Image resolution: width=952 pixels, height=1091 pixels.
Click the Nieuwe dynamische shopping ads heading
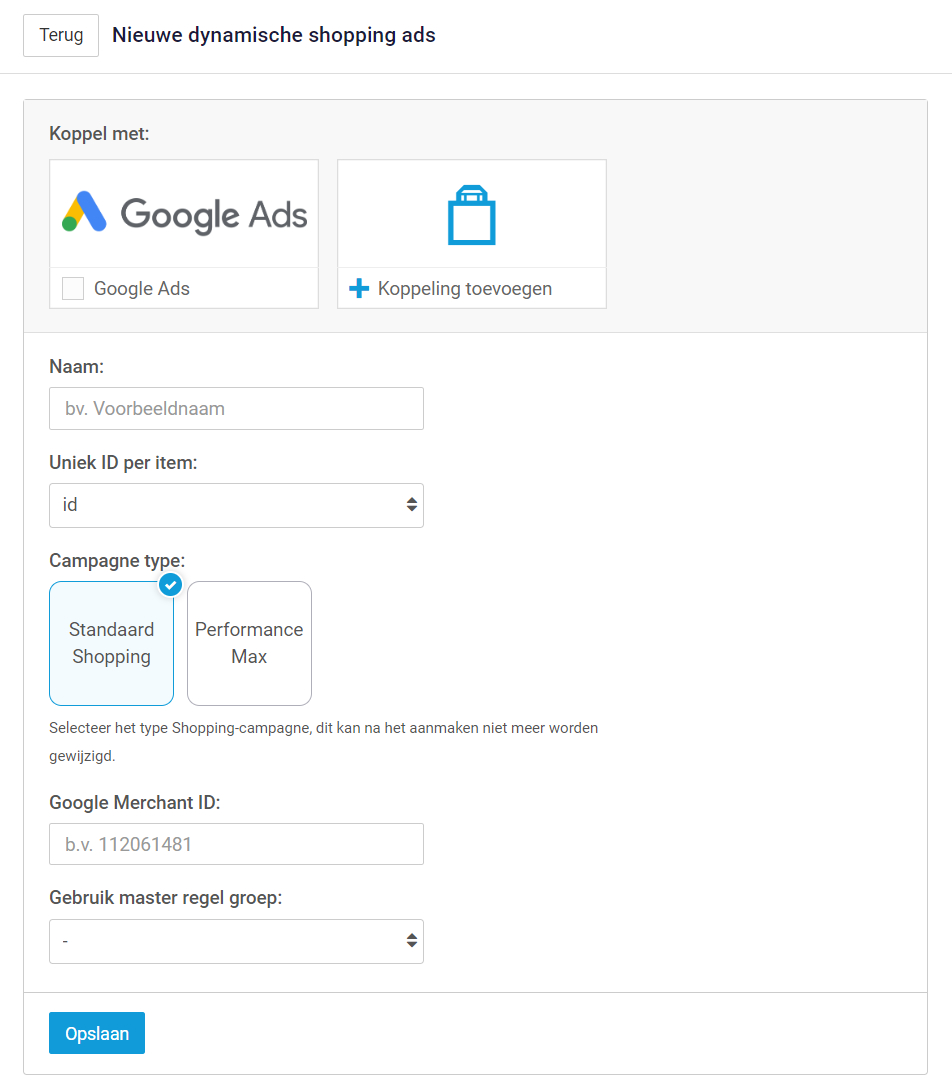click(x=274, y=35)
